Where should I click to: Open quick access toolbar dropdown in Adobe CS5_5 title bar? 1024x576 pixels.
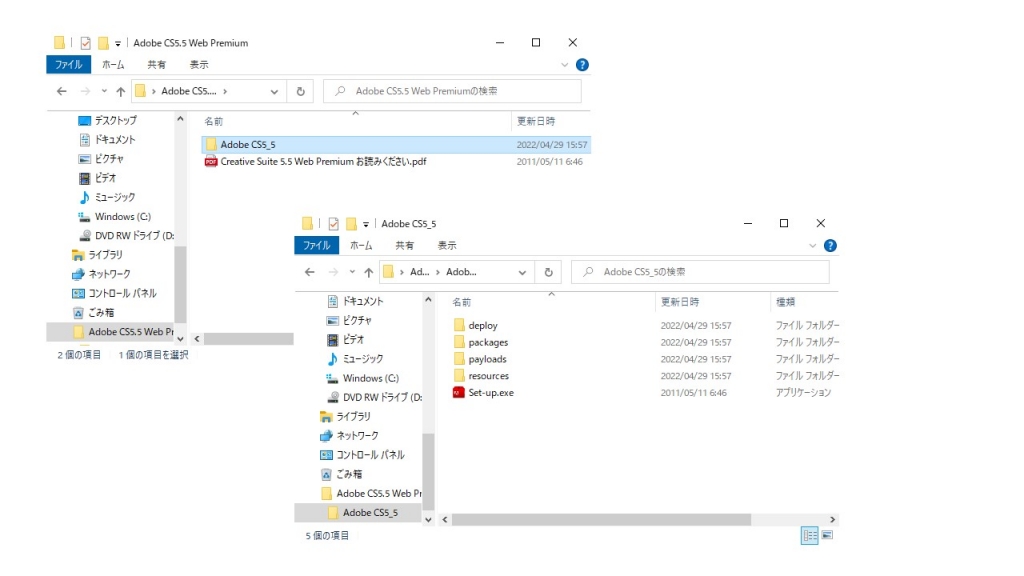click(366, 225)
